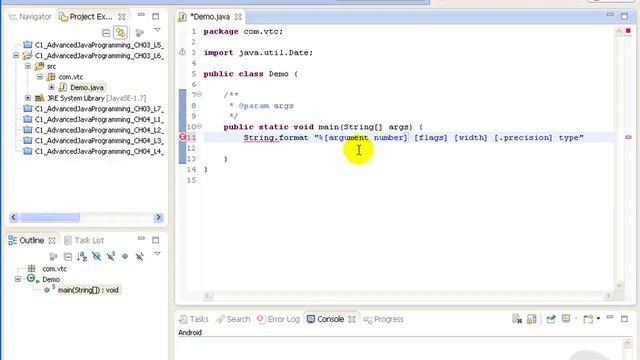Toggle Scroll Lock in Console
The image size is (640, 360).
point(531,319)
